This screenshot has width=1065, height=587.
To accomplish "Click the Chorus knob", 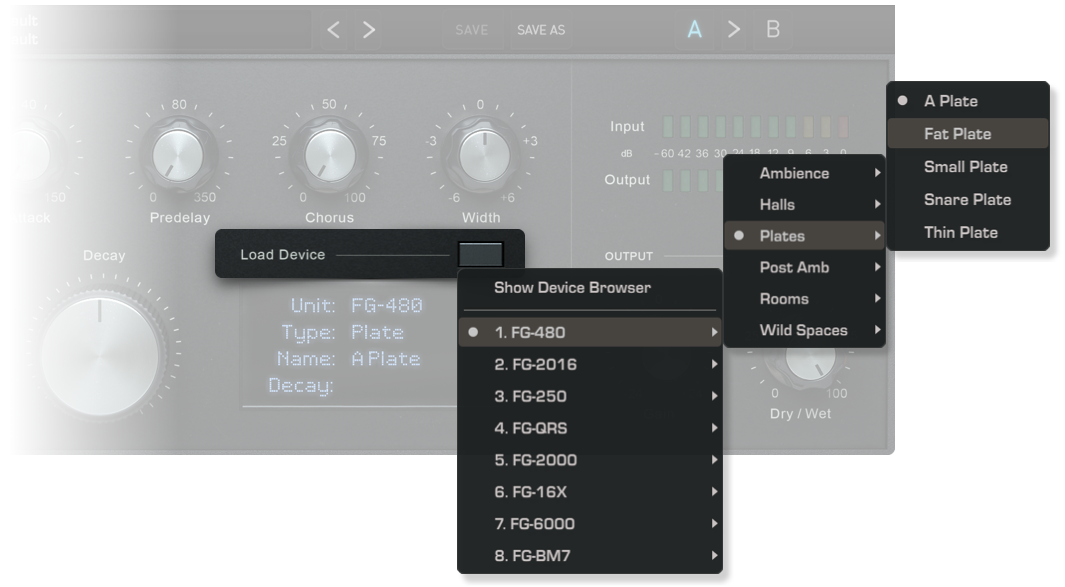I will [x=330, y=154].
